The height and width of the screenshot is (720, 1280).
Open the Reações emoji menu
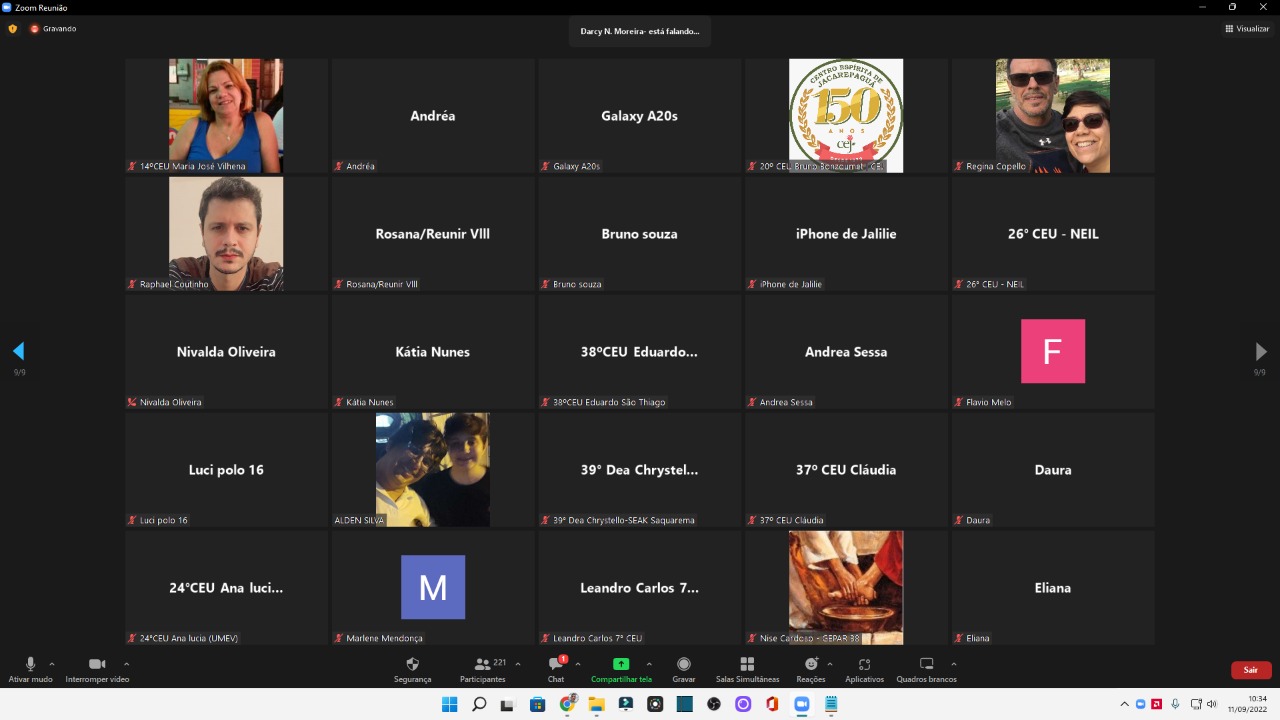810,668
